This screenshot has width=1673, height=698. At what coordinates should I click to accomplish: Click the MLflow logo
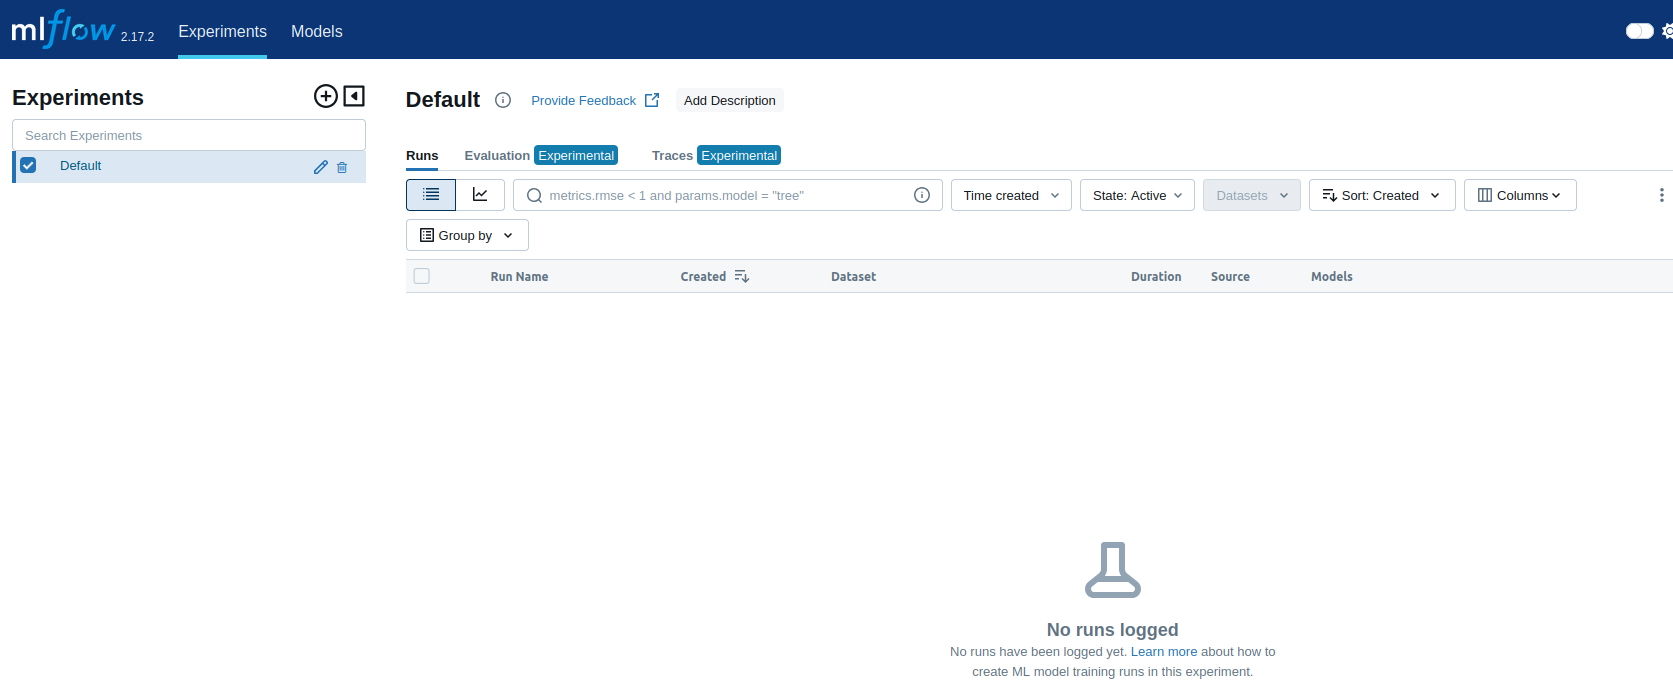tap(63, 29)
